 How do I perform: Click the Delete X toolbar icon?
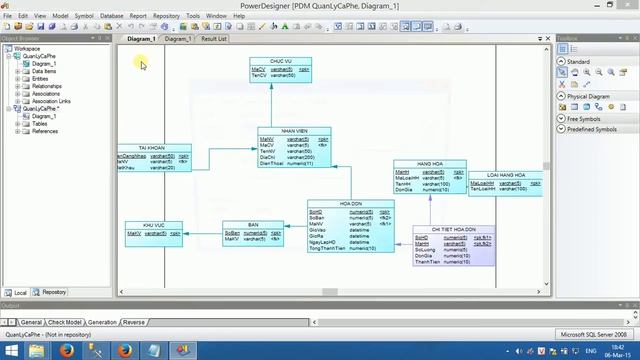click(119, 27)
